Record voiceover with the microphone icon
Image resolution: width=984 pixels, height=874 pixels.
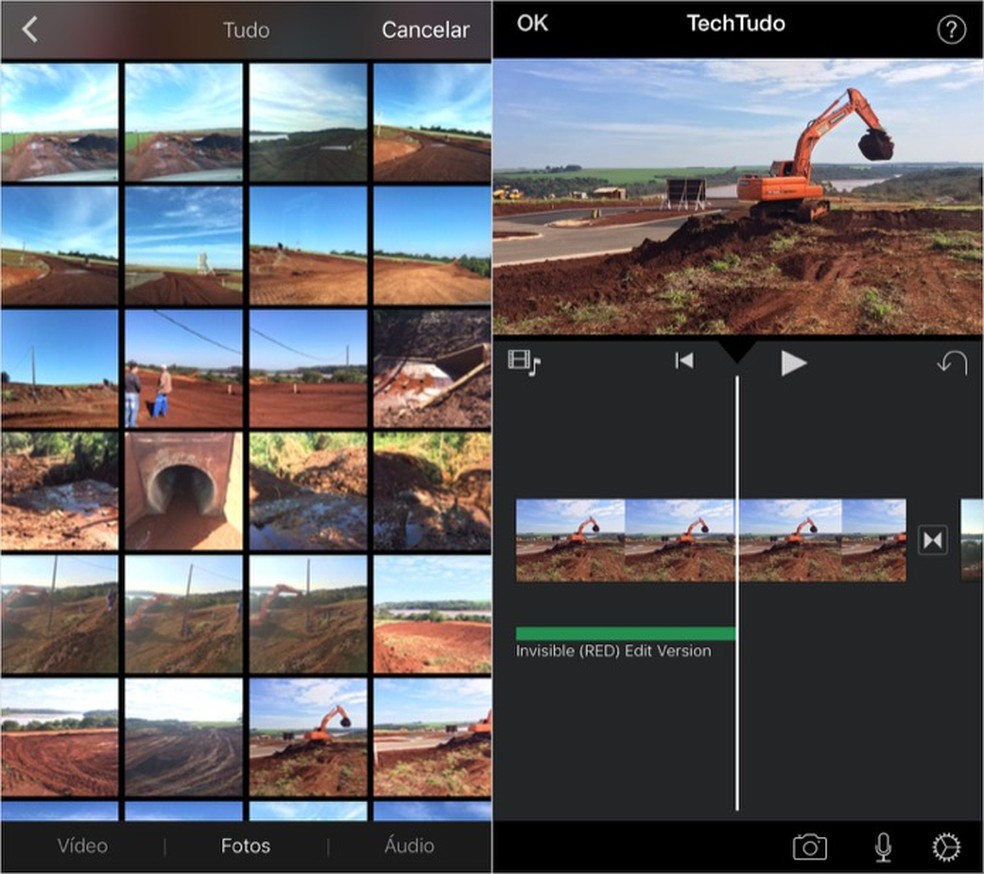[883, 847]
